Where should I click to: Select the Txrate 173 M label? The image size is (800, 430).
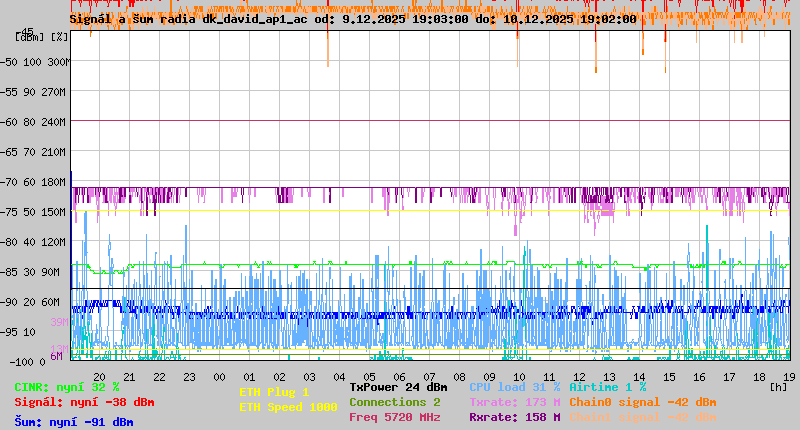pyautogui.click(x=514, y=402)
